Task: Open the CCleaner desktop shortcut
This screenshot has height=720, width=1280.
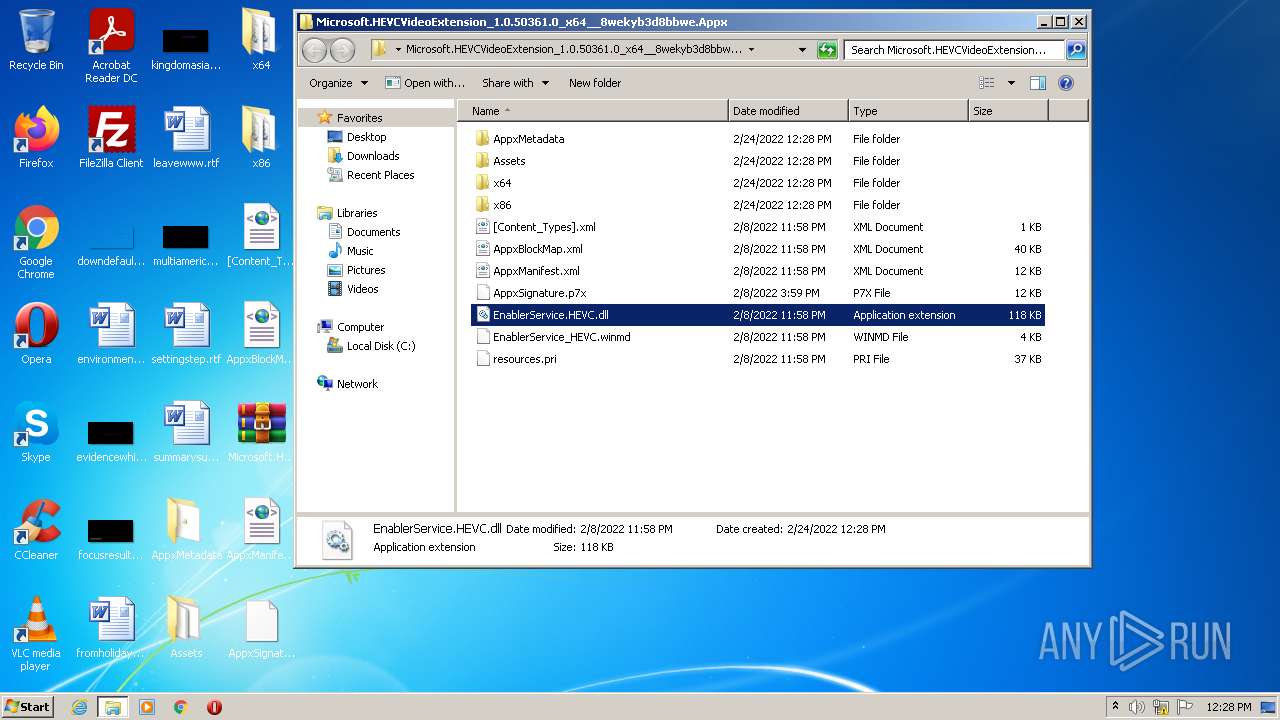Action: (x=36, y=529)
